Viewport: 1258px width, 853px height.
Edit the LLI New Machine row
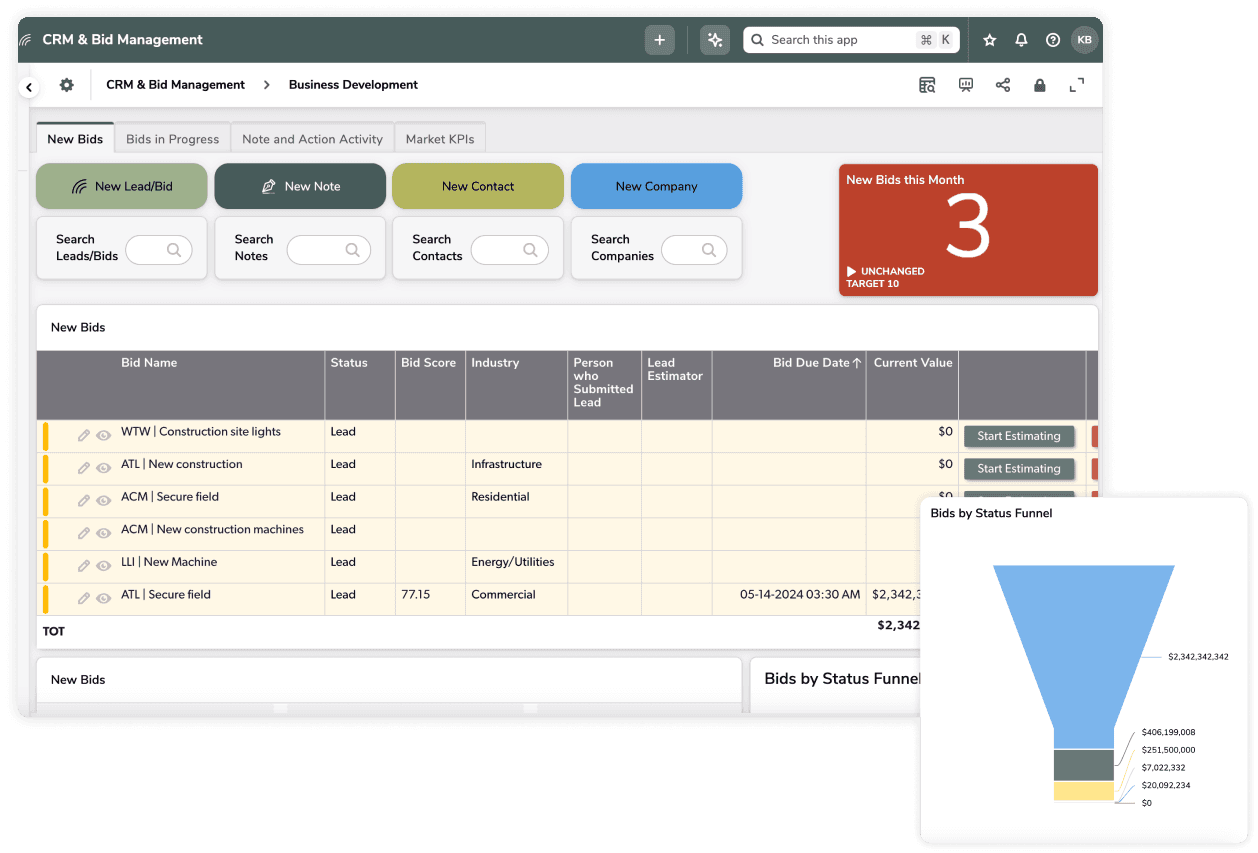tap(84, 566)
